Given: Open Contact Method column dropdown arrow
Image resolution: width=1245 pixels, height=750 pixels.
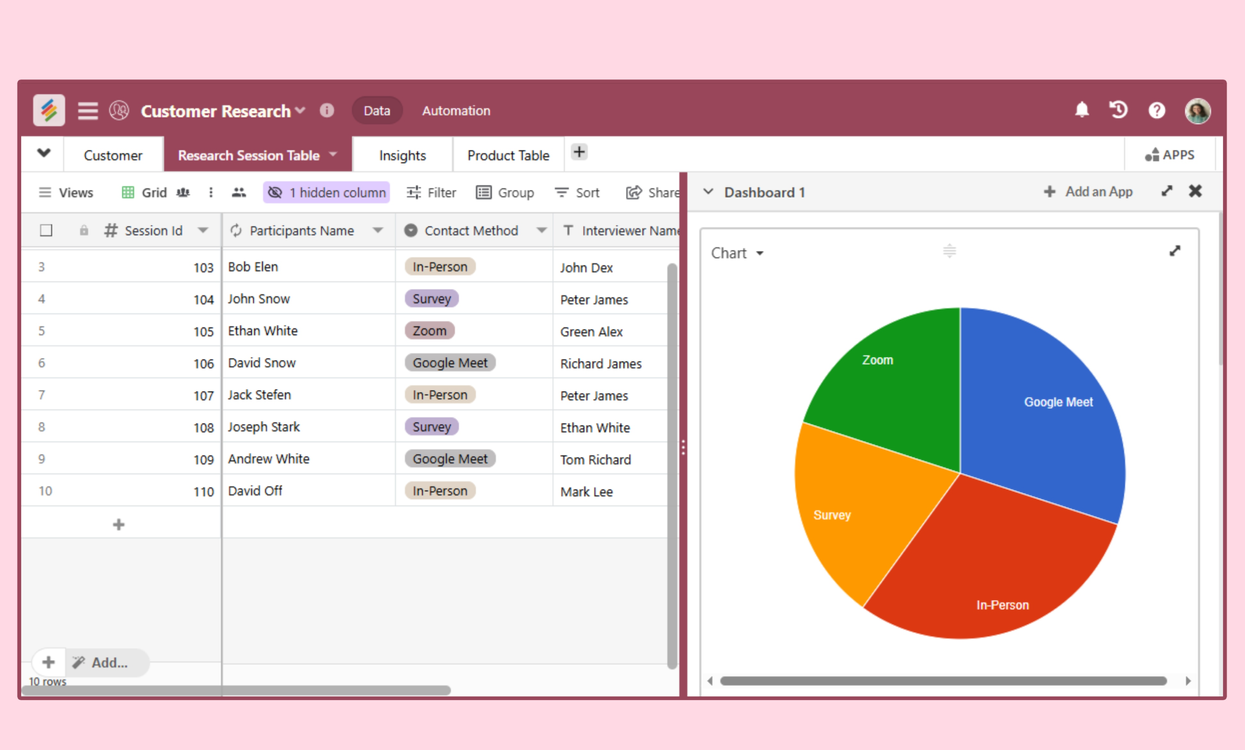Looking at the screenshot, I should click(541, 231).
